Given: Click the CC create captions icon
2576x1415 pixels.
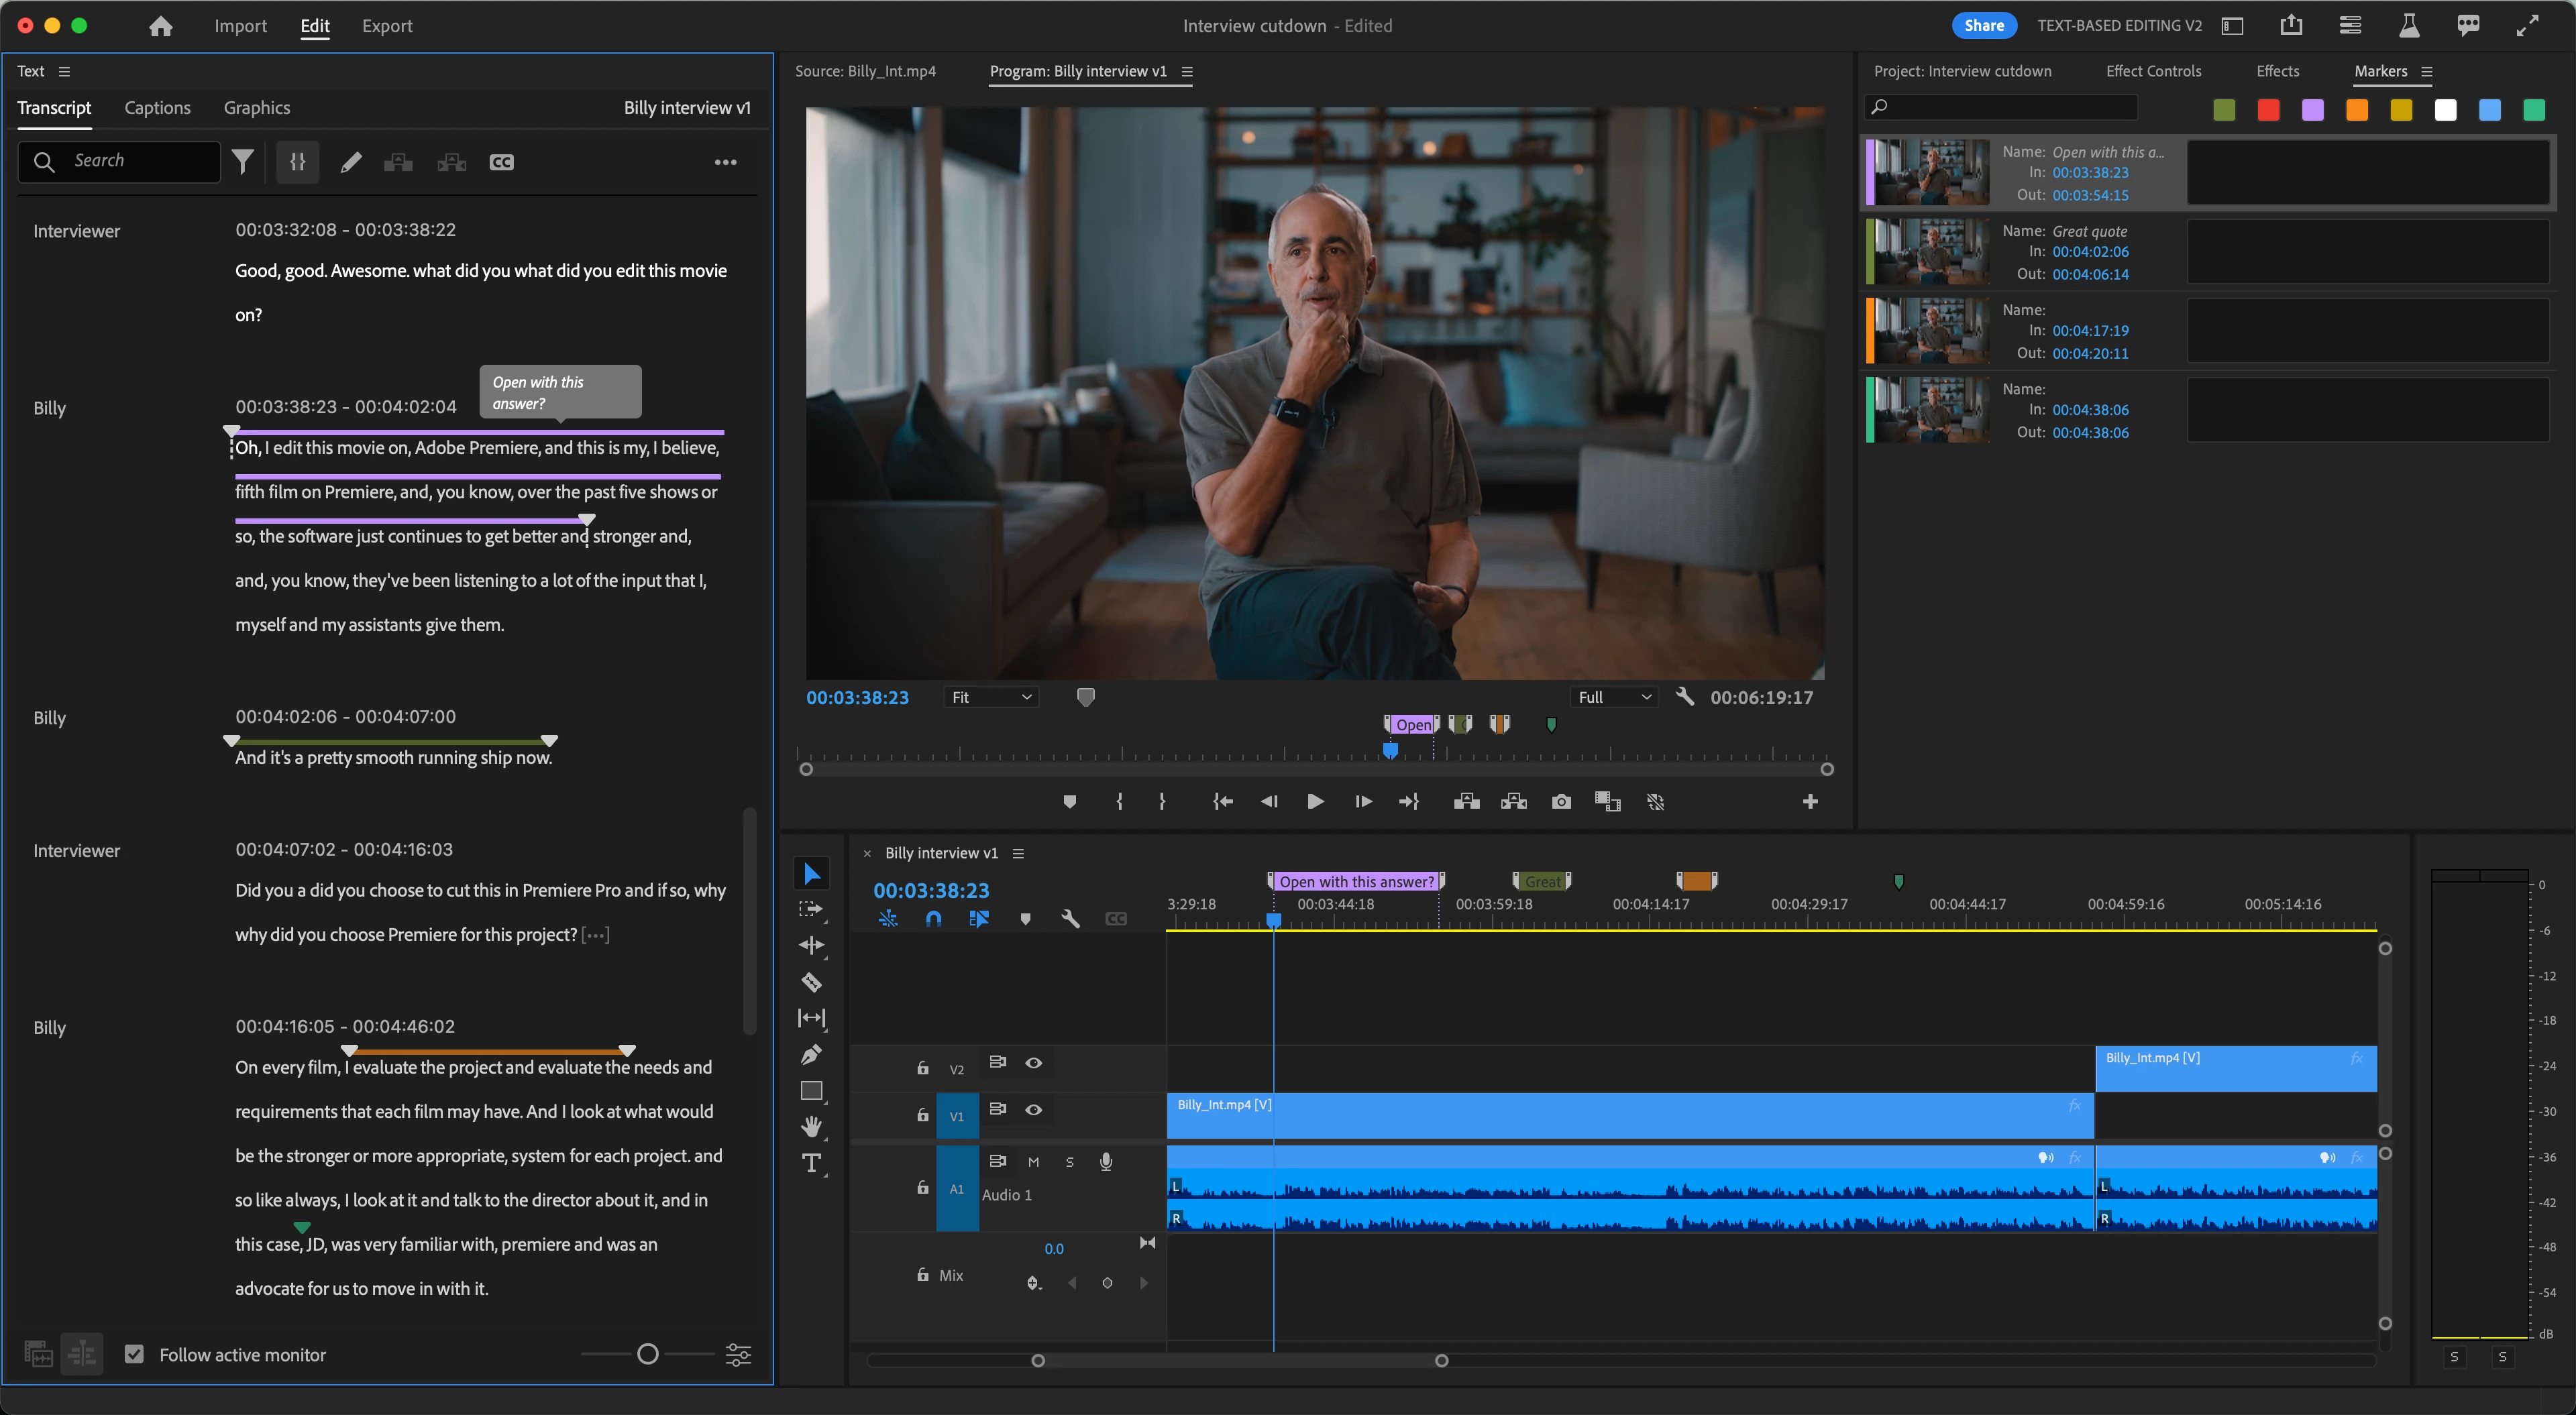Looking at the screenshot, I should (501, 162).
